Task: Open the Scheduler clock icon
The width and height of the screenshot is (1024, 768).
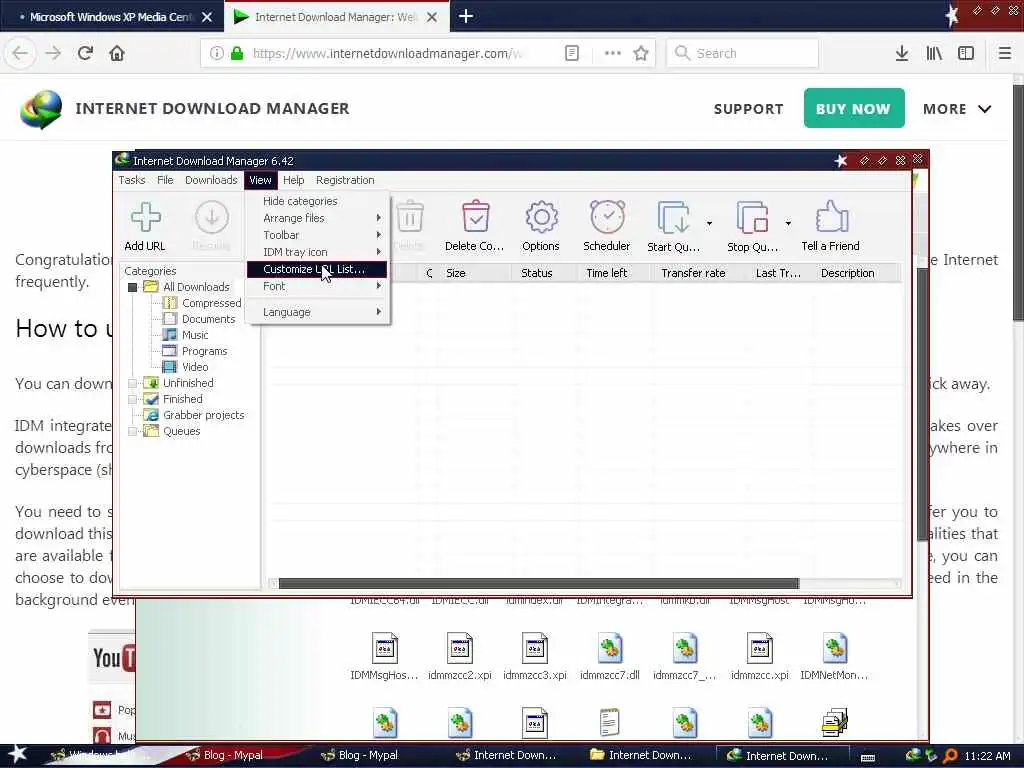Action: (x=607, y=216)
